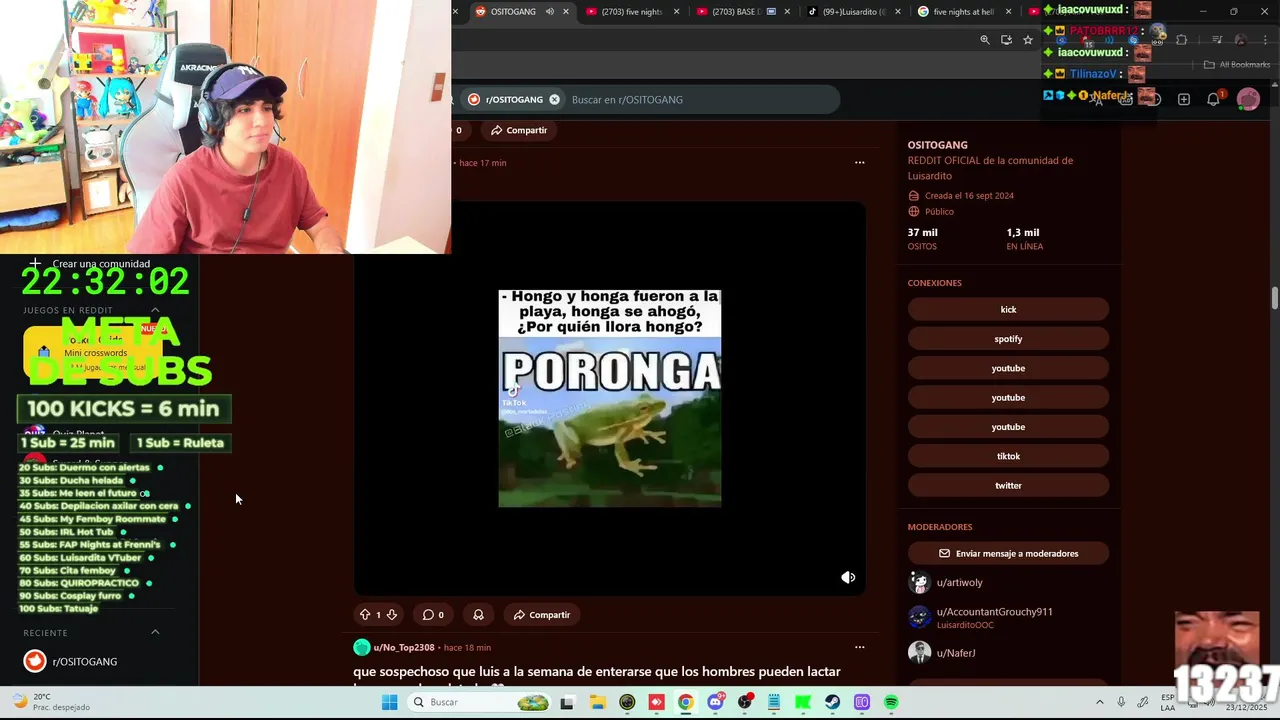This screenshot has height=720, width=1280.
Task: Open the Windows Start menu
Action: click(x=389, y=702)
